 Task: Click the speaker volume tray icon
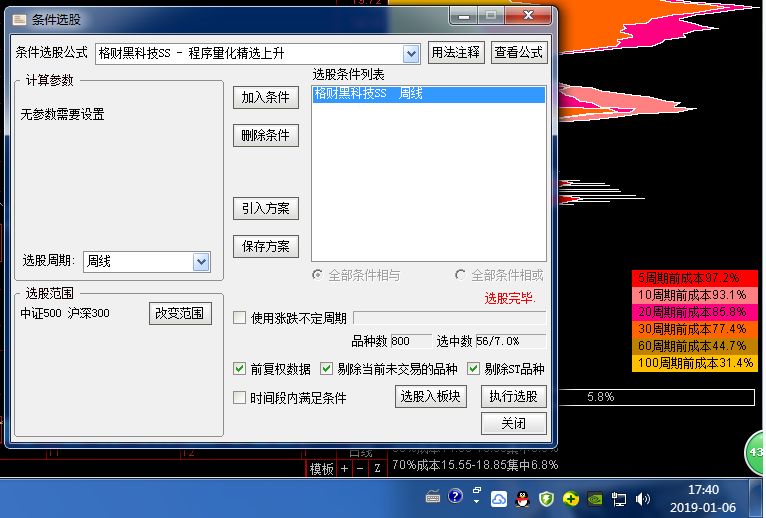click(x=642, y=499)
